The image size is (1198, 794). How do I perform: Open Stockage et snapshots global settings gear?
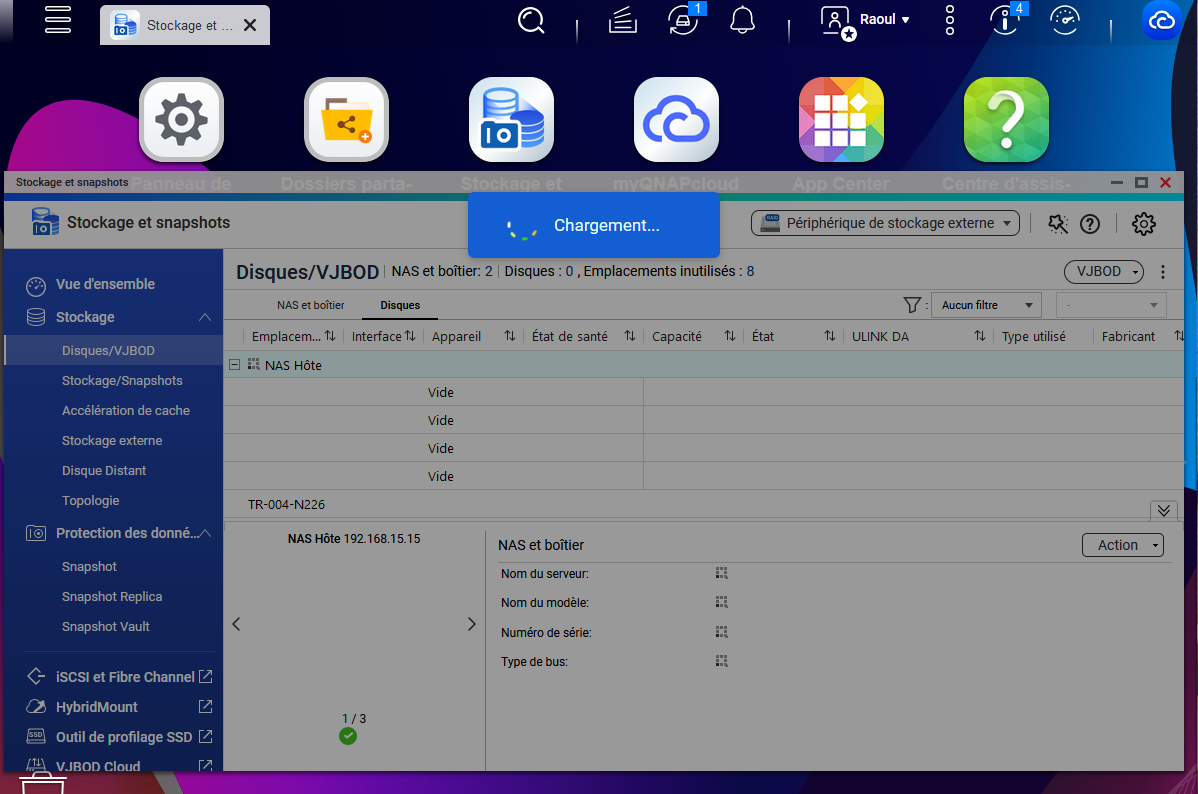click(1143, 224)
